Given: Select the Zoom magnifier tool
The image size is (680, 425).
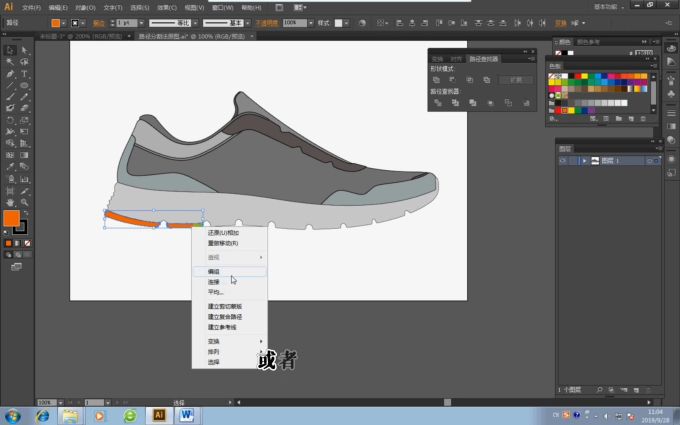Looking at the screenshot, I should click(24, 203).
